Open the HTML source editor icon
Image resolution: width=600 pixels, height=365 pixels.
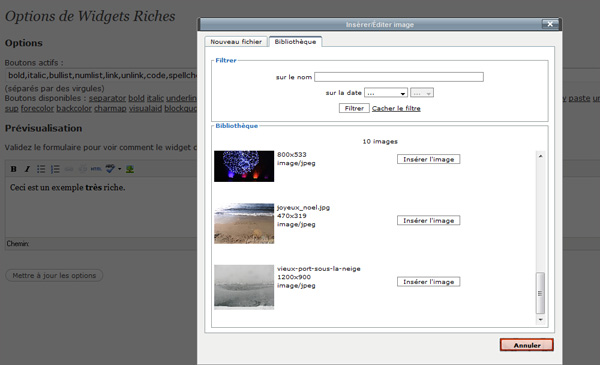tap(96, 169)
